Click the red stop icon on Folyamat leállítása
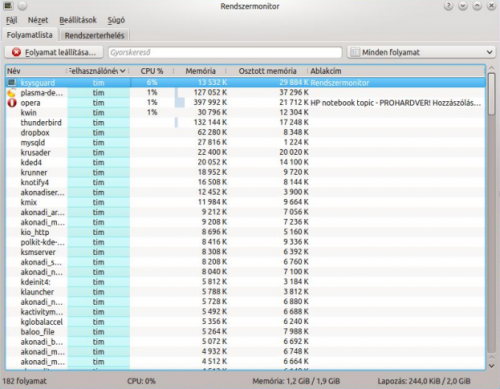 16,52
